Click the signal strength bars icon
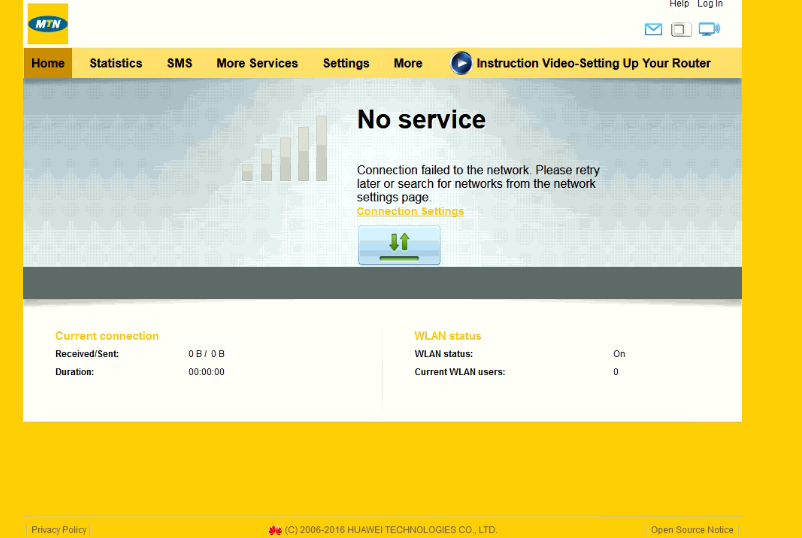Viewport: 802px width, 538px height. pyautogui.click(x=284, y=148)
